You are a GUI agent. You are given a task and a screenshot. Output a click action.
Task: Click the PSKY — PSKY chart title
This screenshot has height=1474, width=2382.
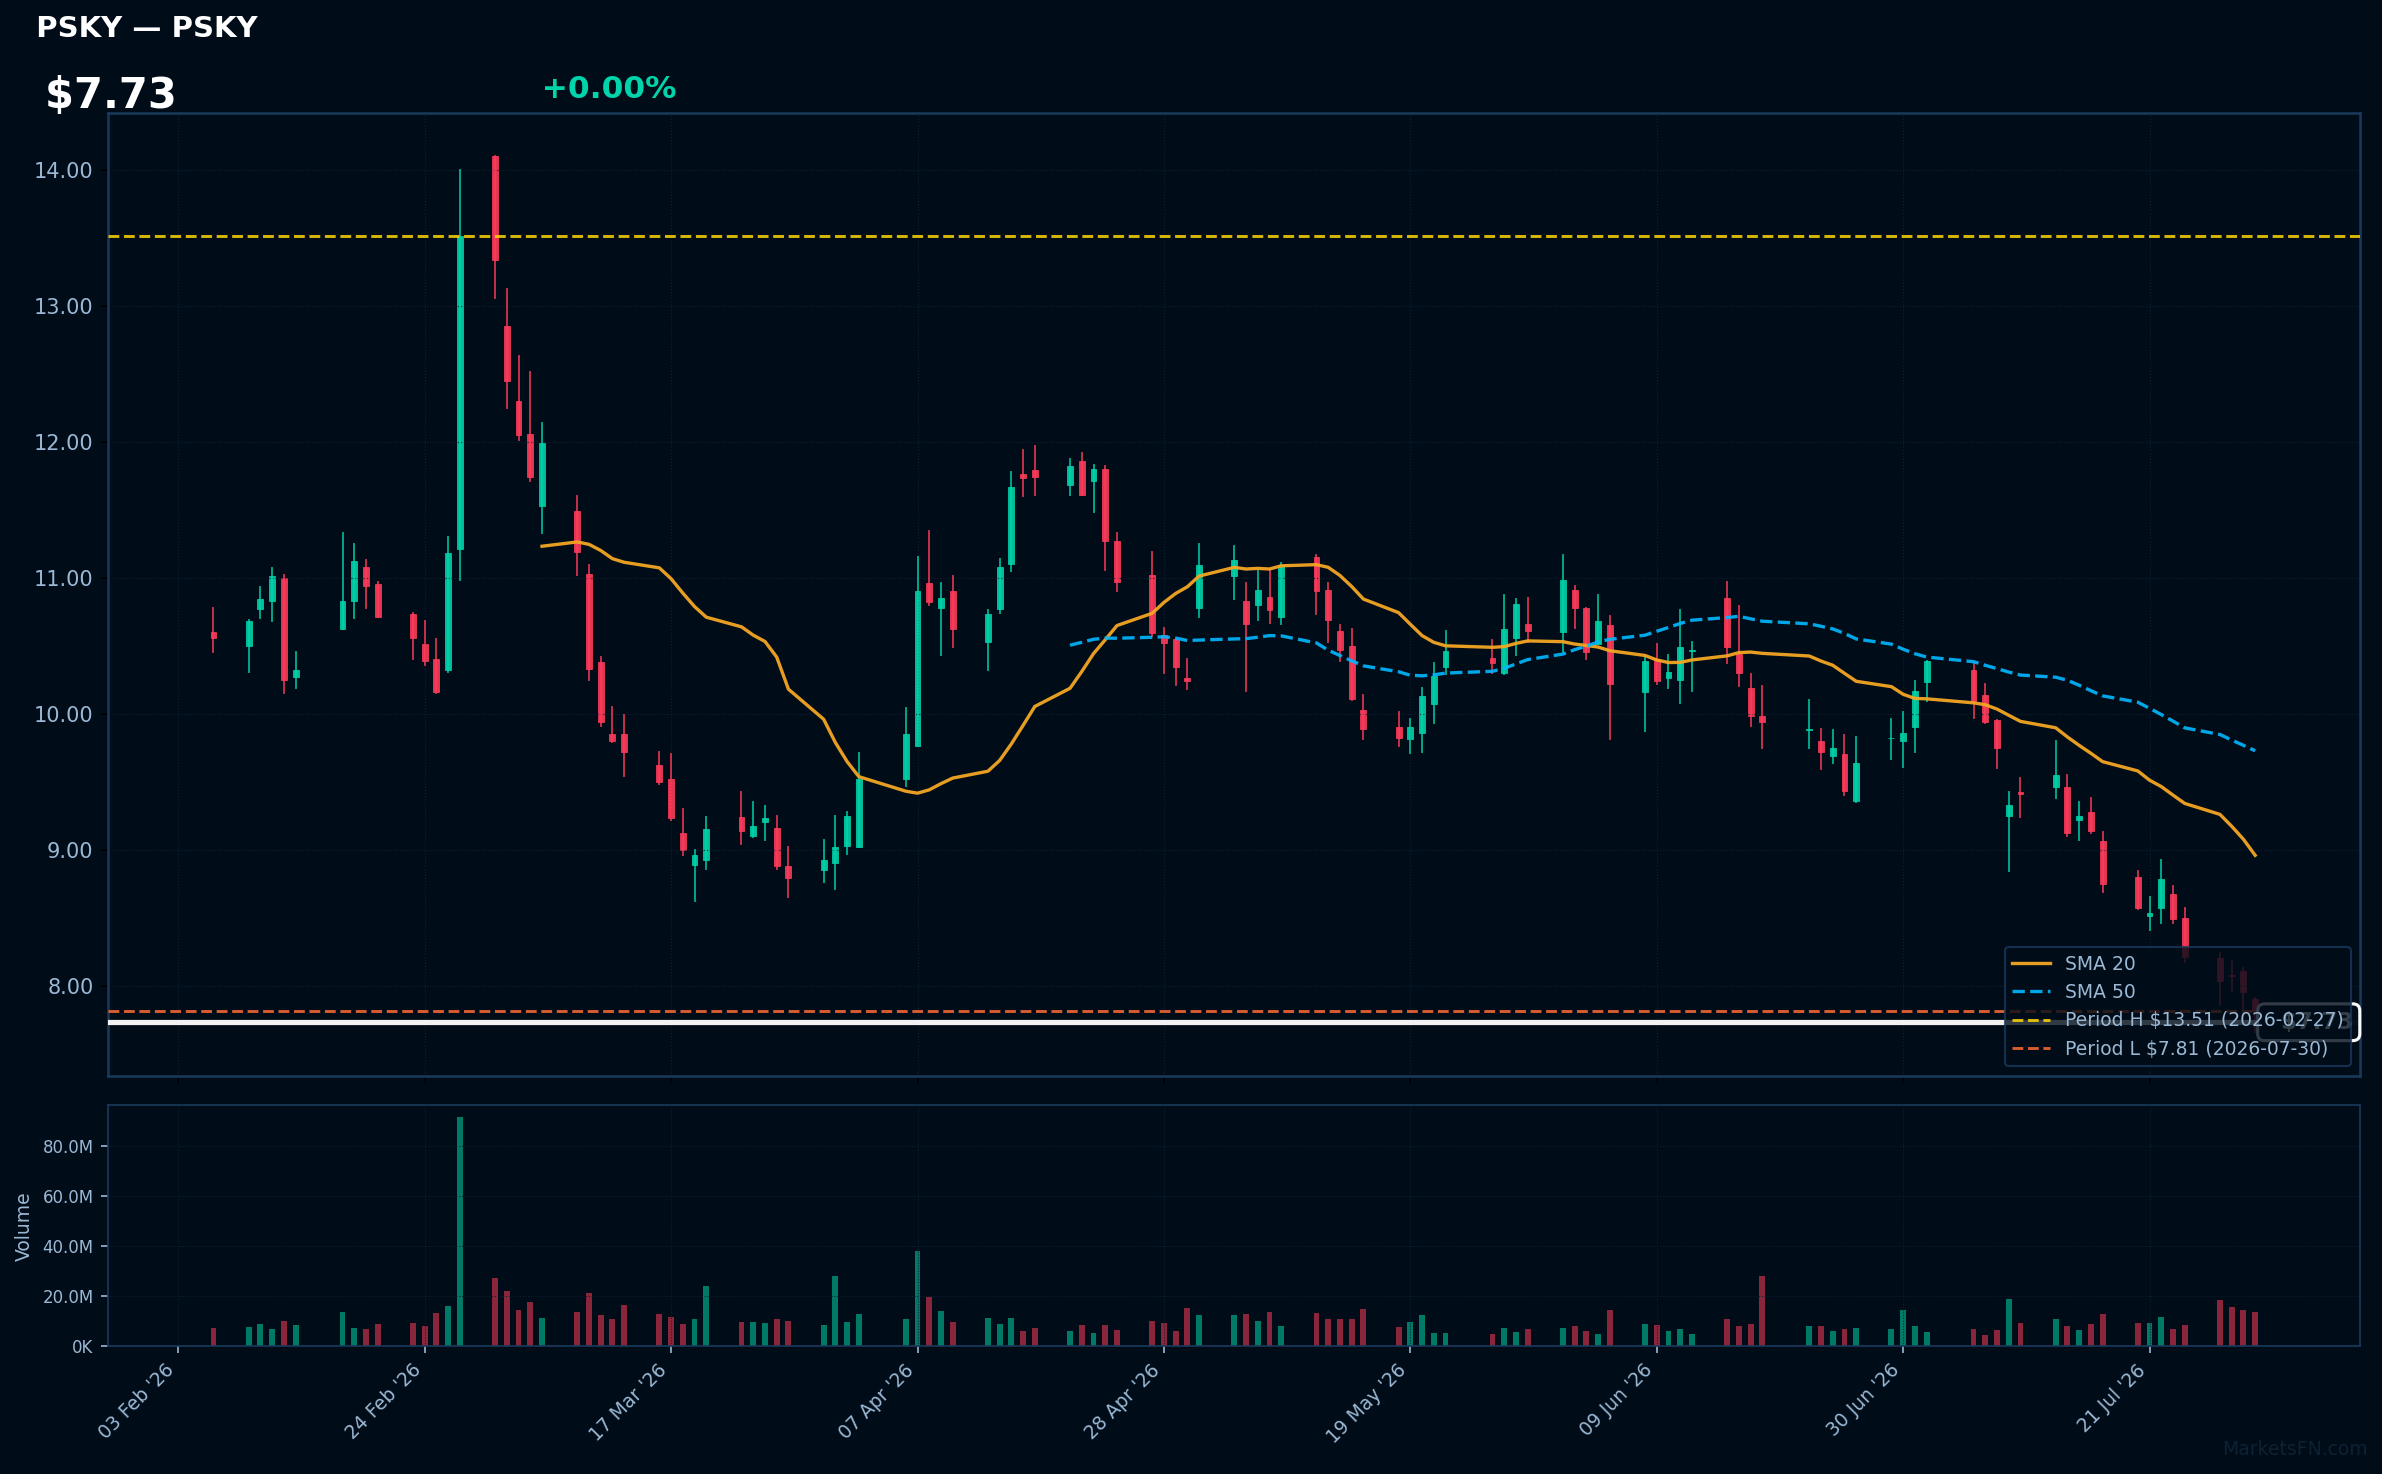(x=147, y=27)
